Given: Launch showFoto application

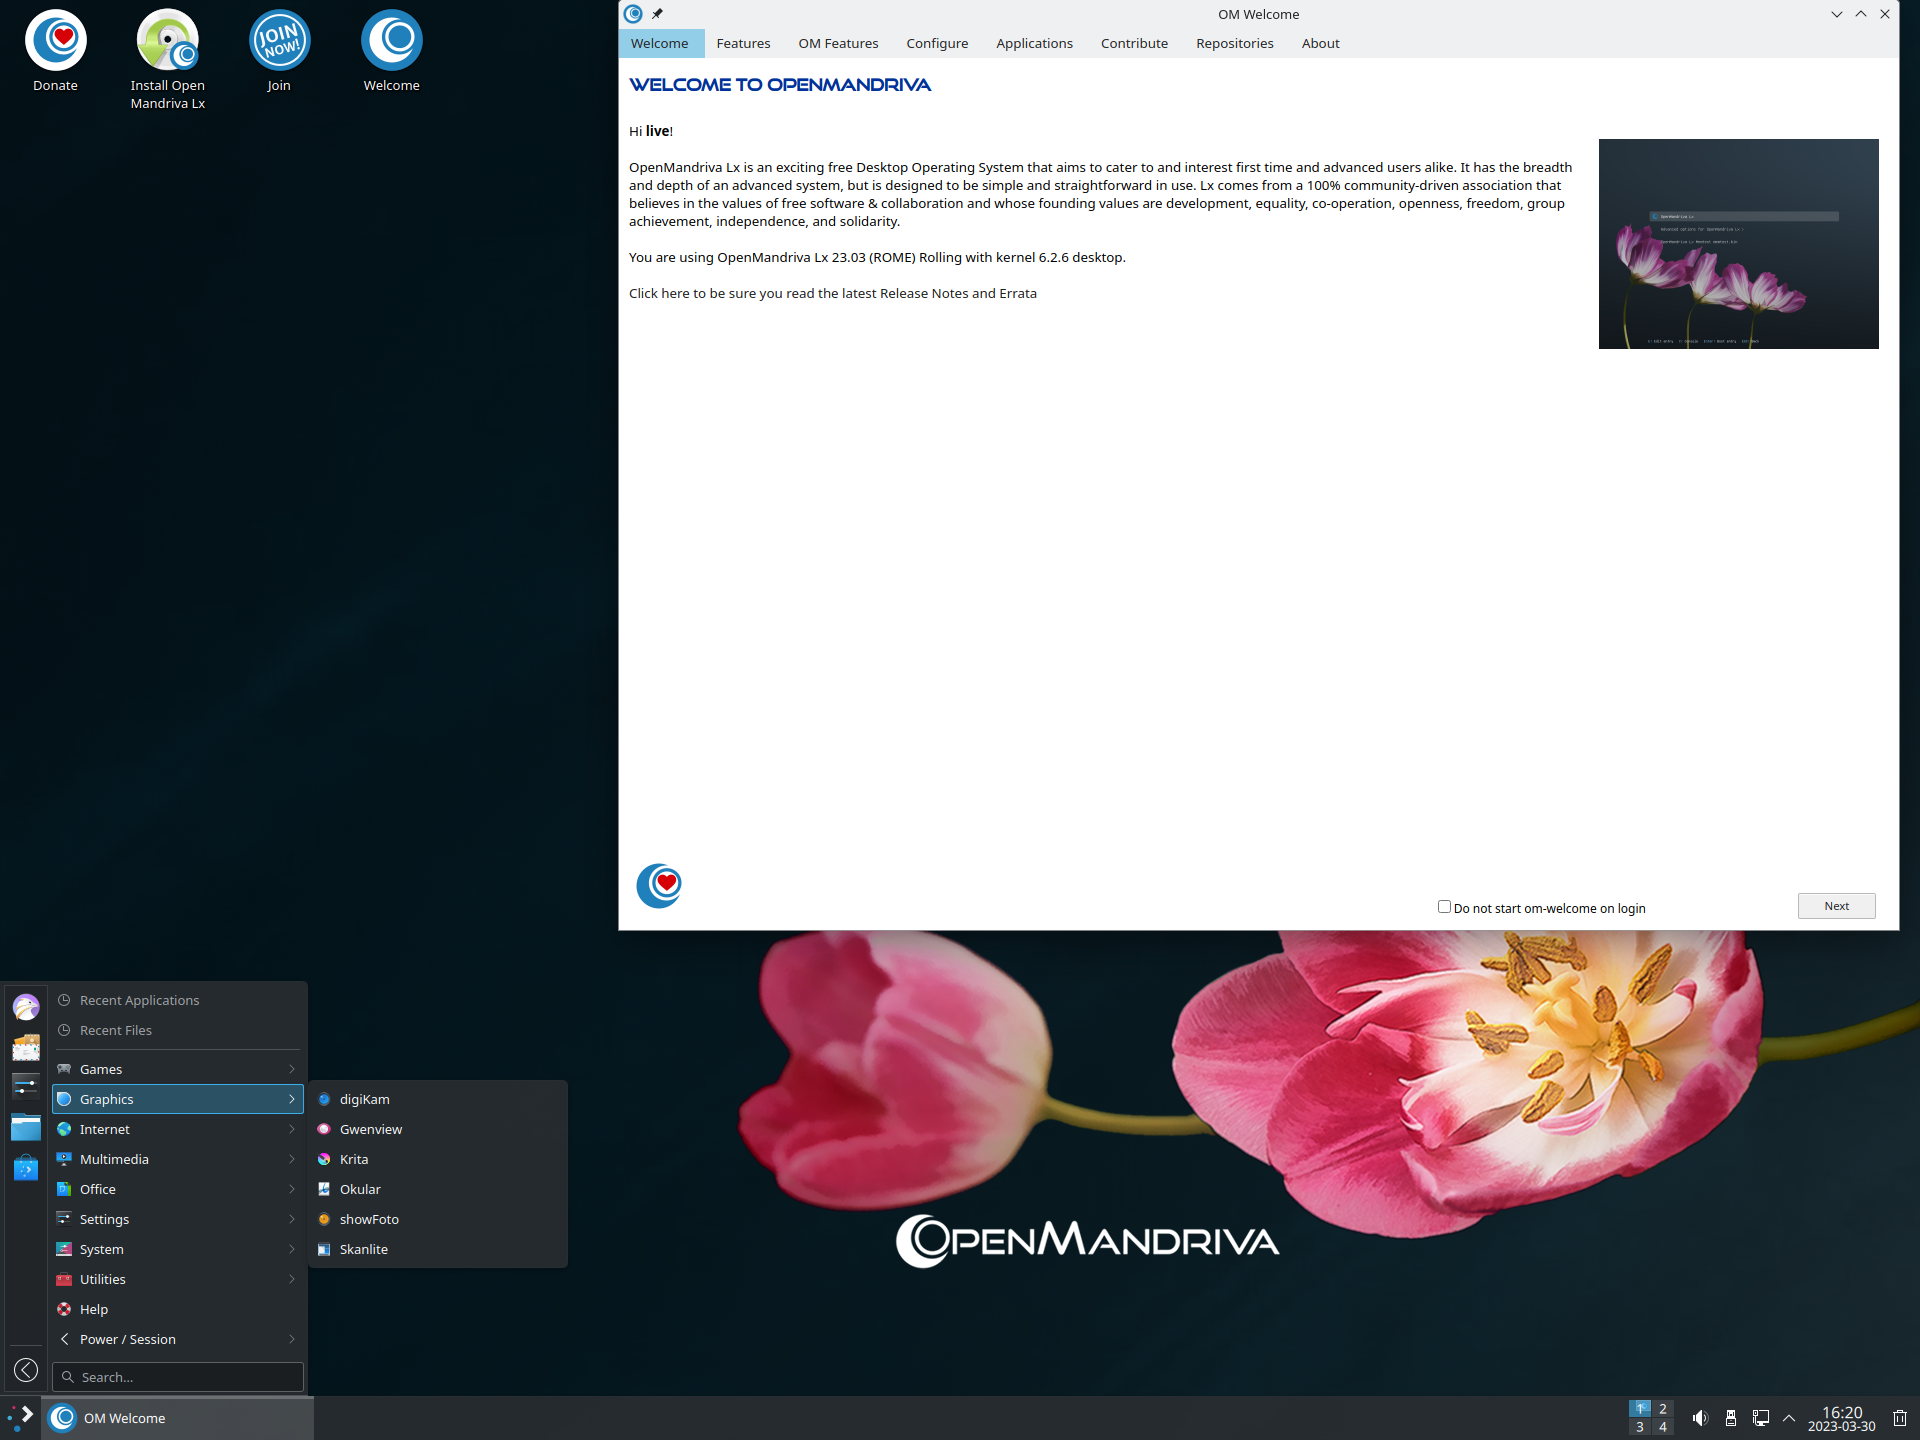Looking at the screenshot, I should click(x=438, y=1219).
